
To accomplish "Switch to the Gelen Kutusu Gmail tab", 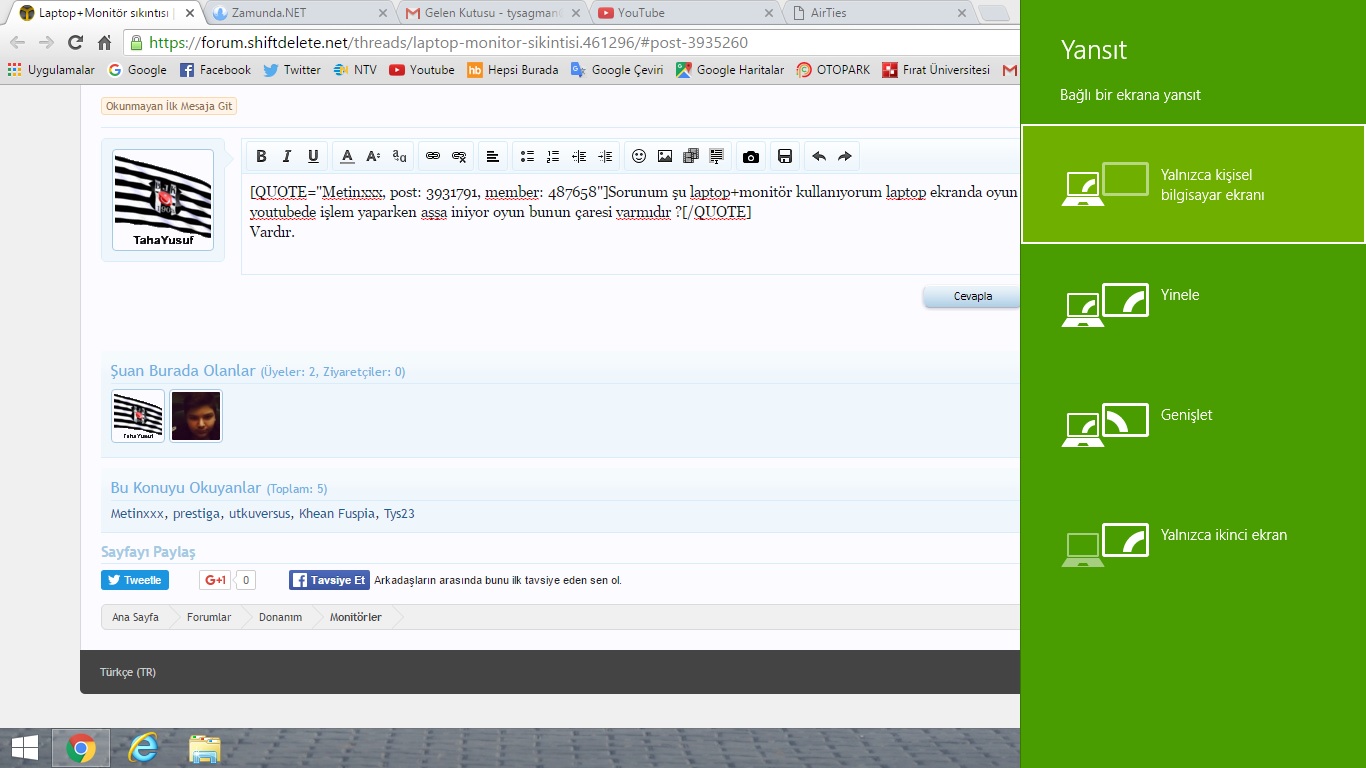I will pyautogui.click(x=491, y=13).
